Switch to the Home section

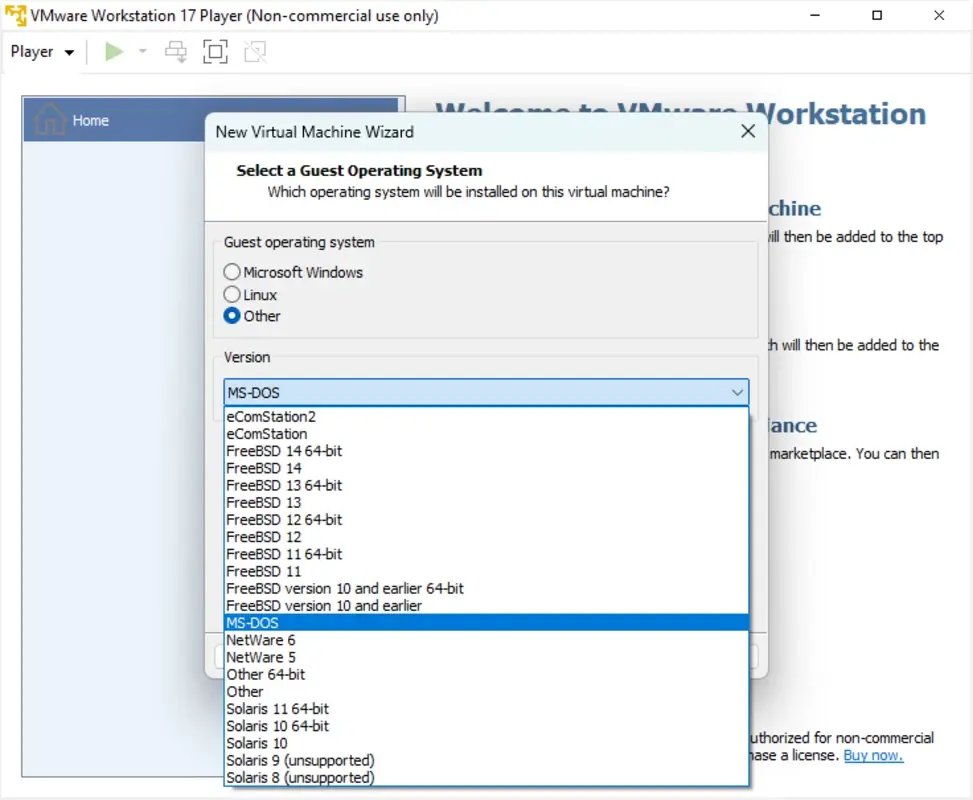click(x=90, y=120)
